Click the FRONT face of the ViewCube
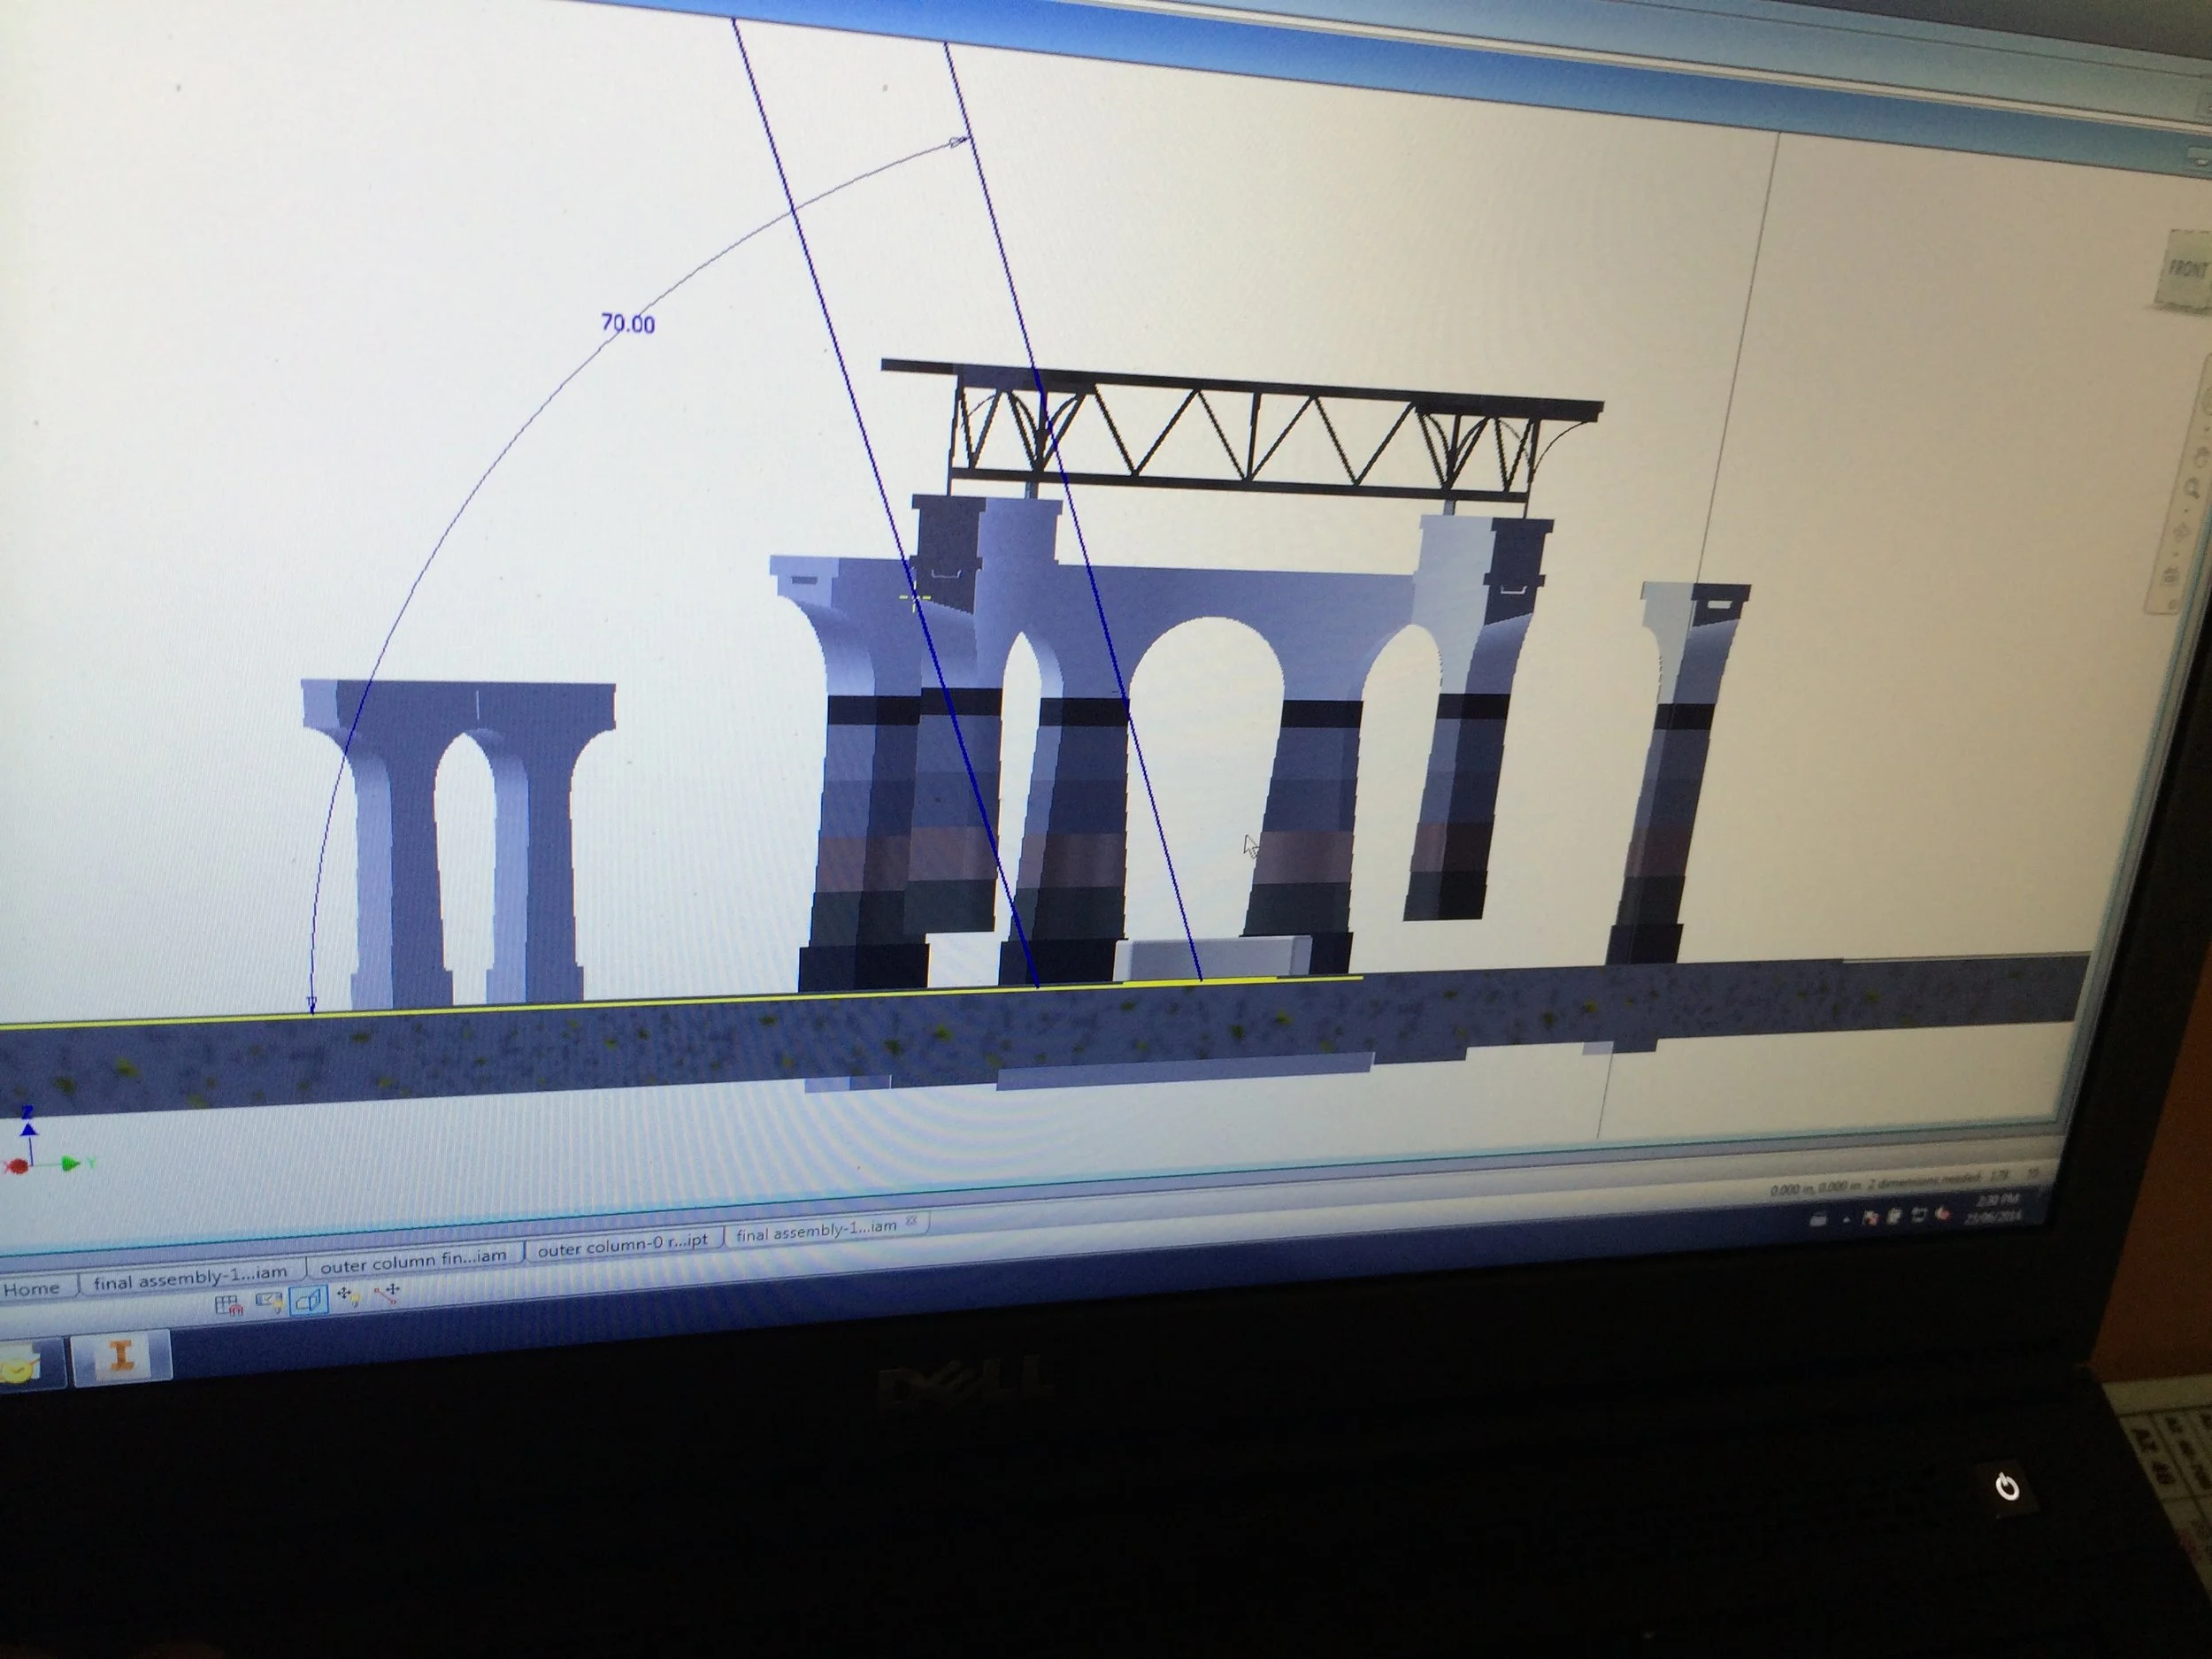Viewport: 2212px width, 1659px height. [x=2186, y=270]
